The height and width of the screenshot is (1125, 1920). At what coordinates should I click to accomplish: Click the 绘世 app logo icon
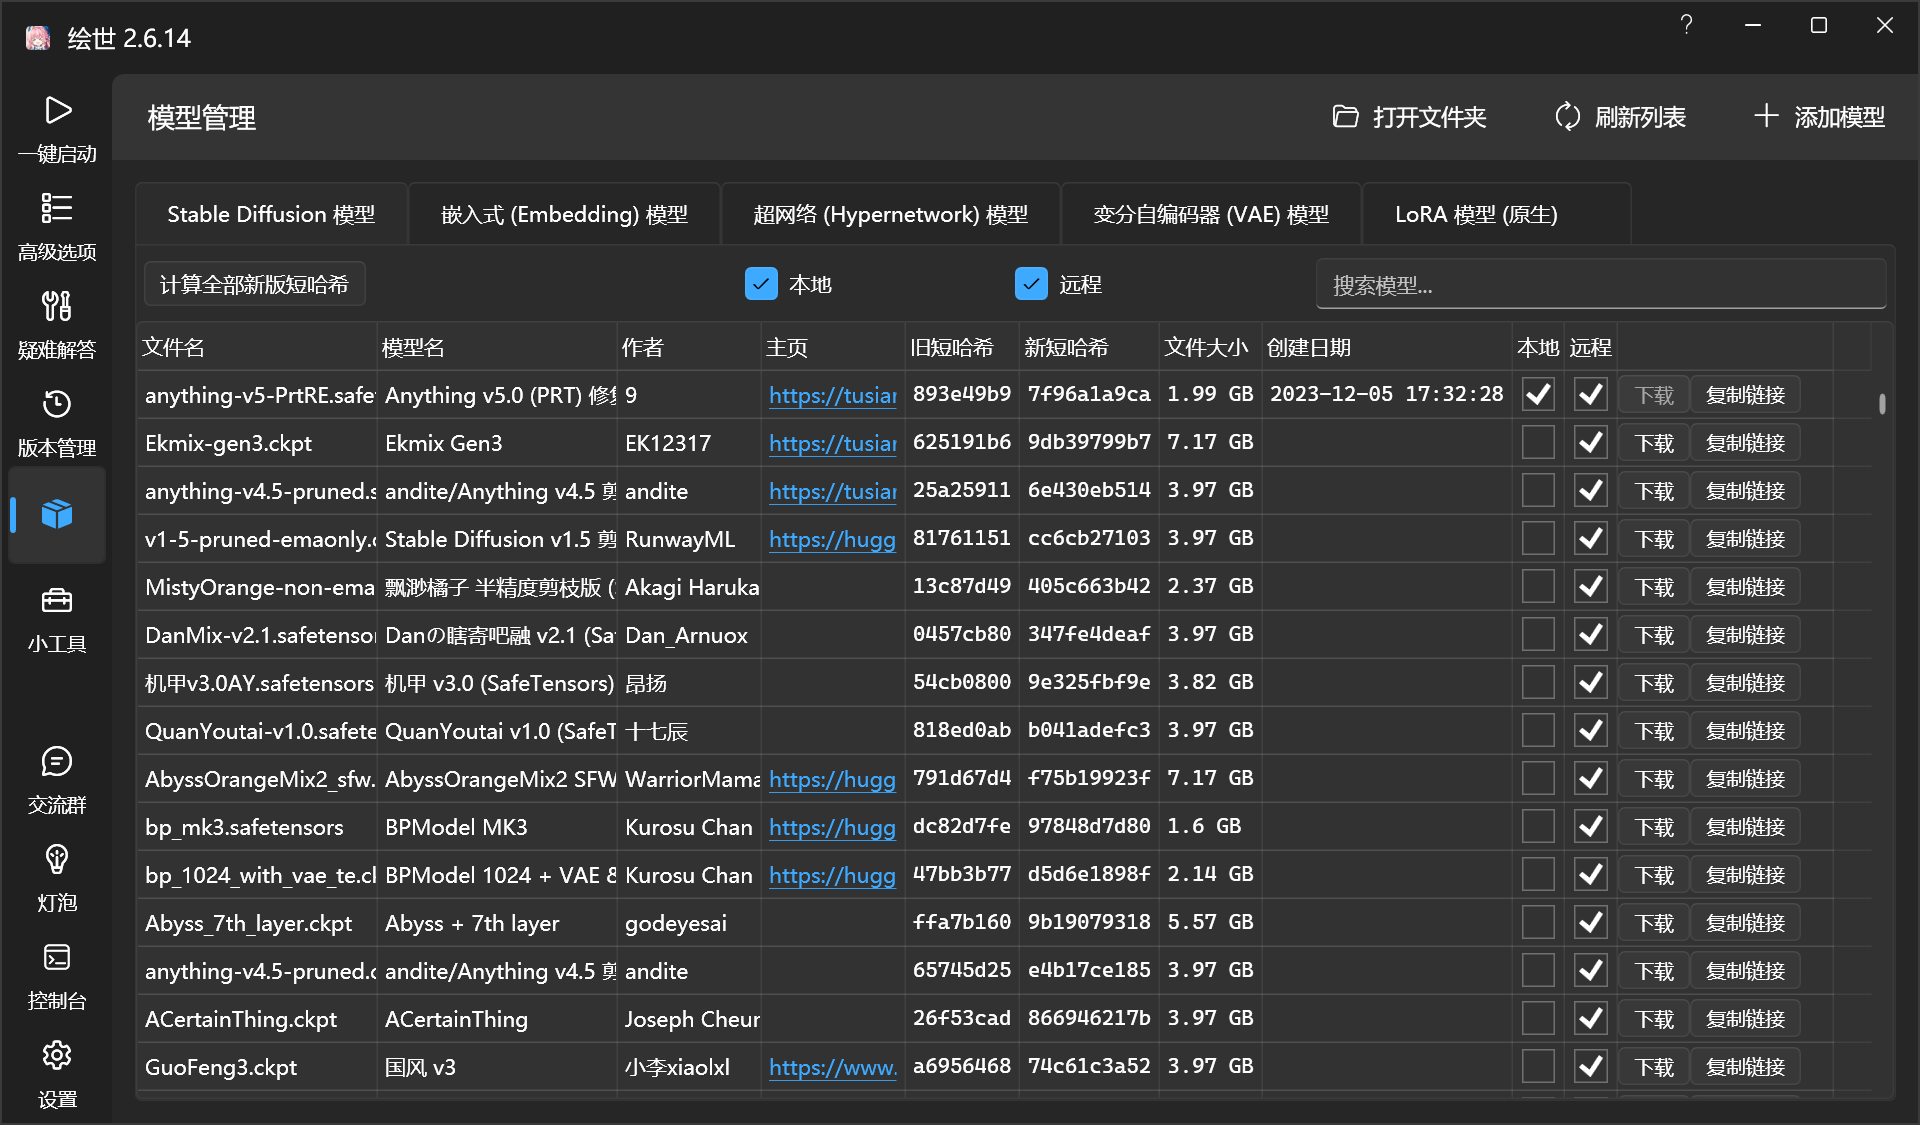coord(38,38)
